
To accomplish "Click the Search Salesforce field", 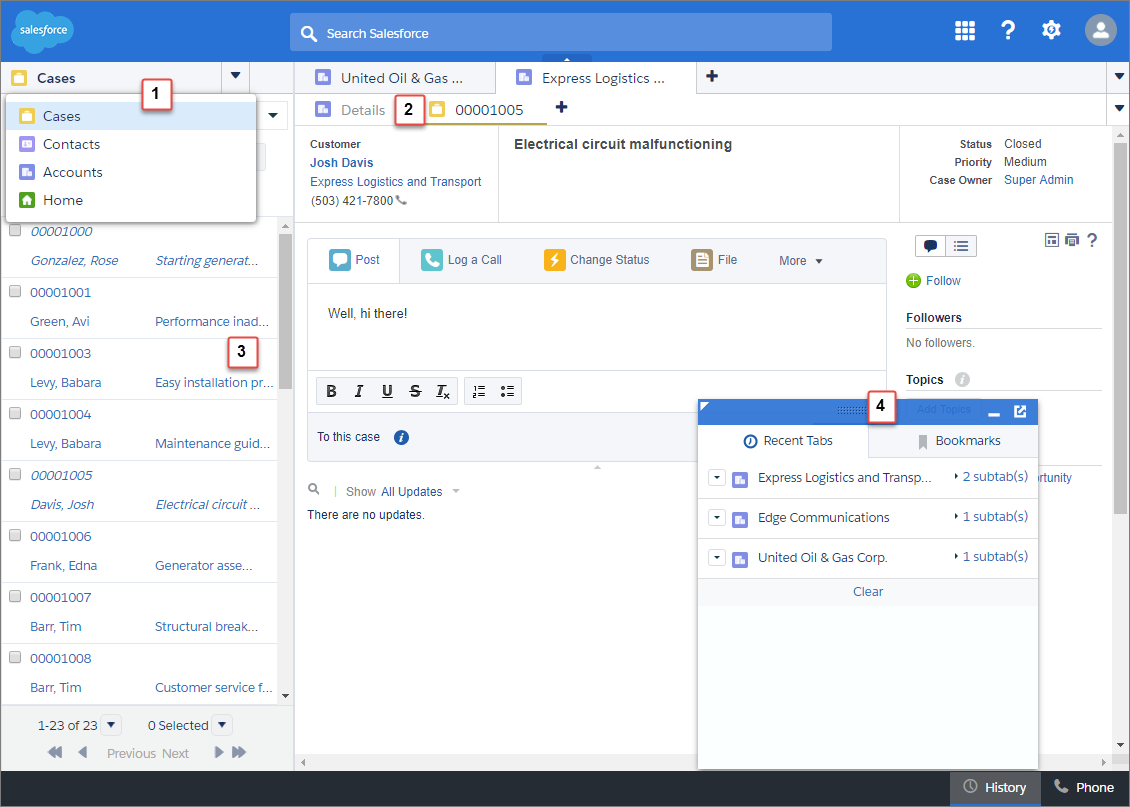I will coord(561,32).
